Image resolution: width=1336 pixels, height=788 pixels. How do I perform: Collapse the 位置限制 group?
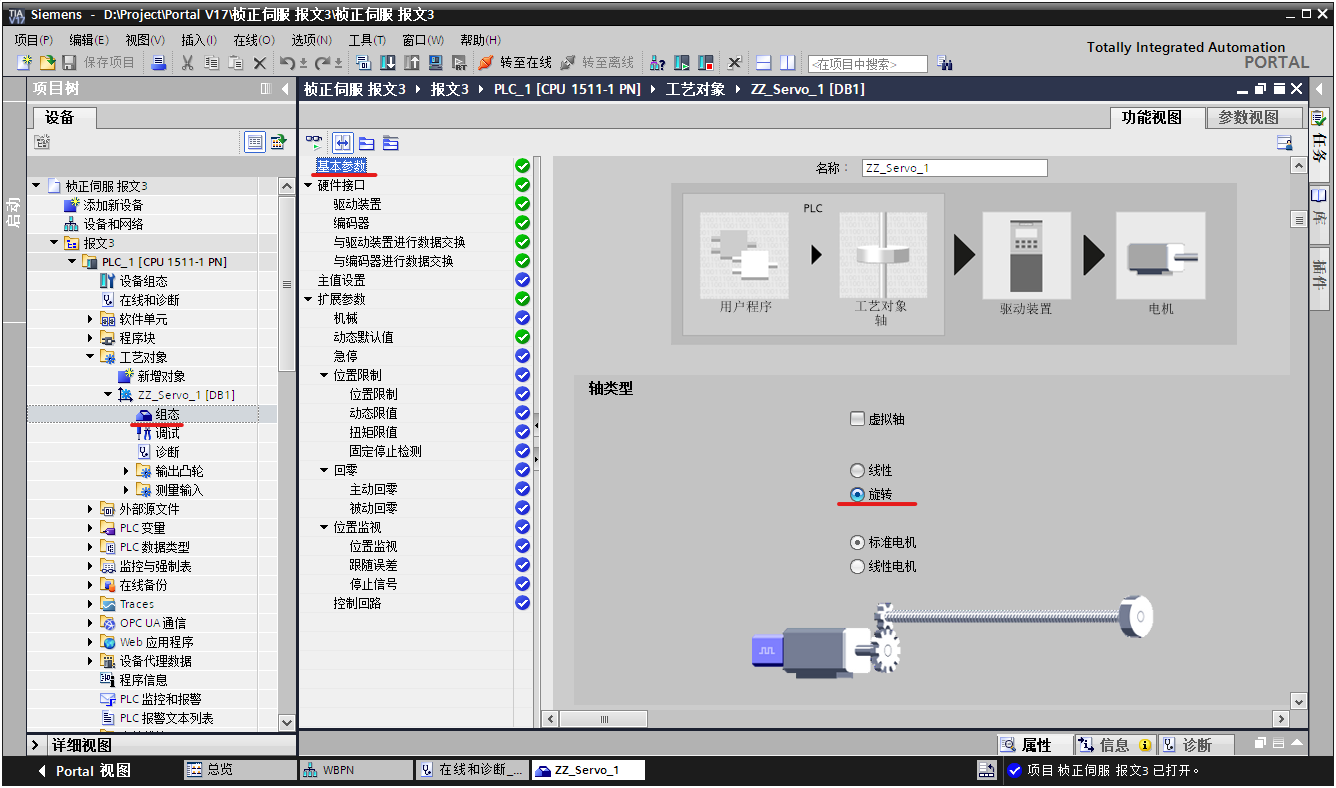pyautogui.click(x=325, y=375)
